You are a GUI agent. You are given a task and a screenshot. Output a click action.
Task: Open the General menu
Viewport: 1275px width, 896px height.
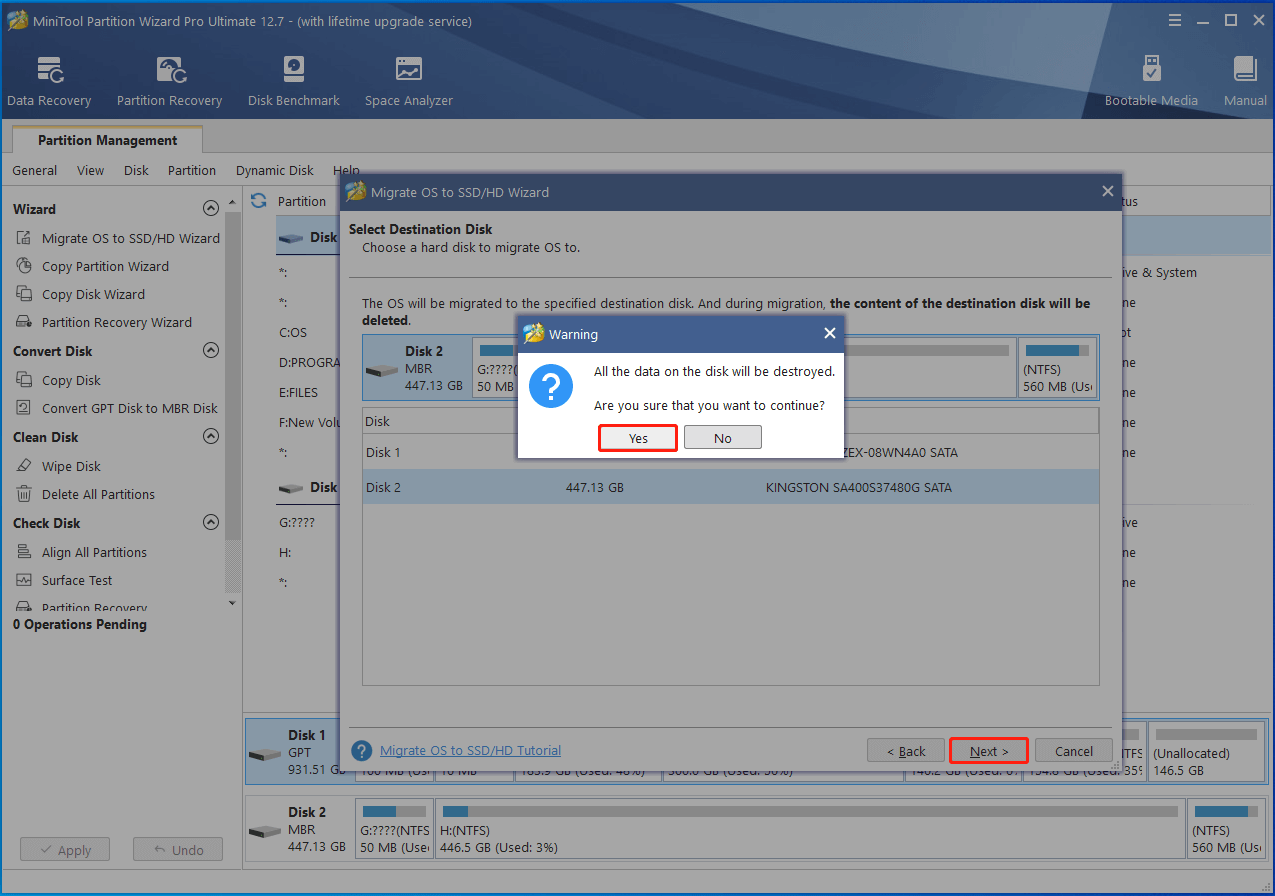coord(35,170)
